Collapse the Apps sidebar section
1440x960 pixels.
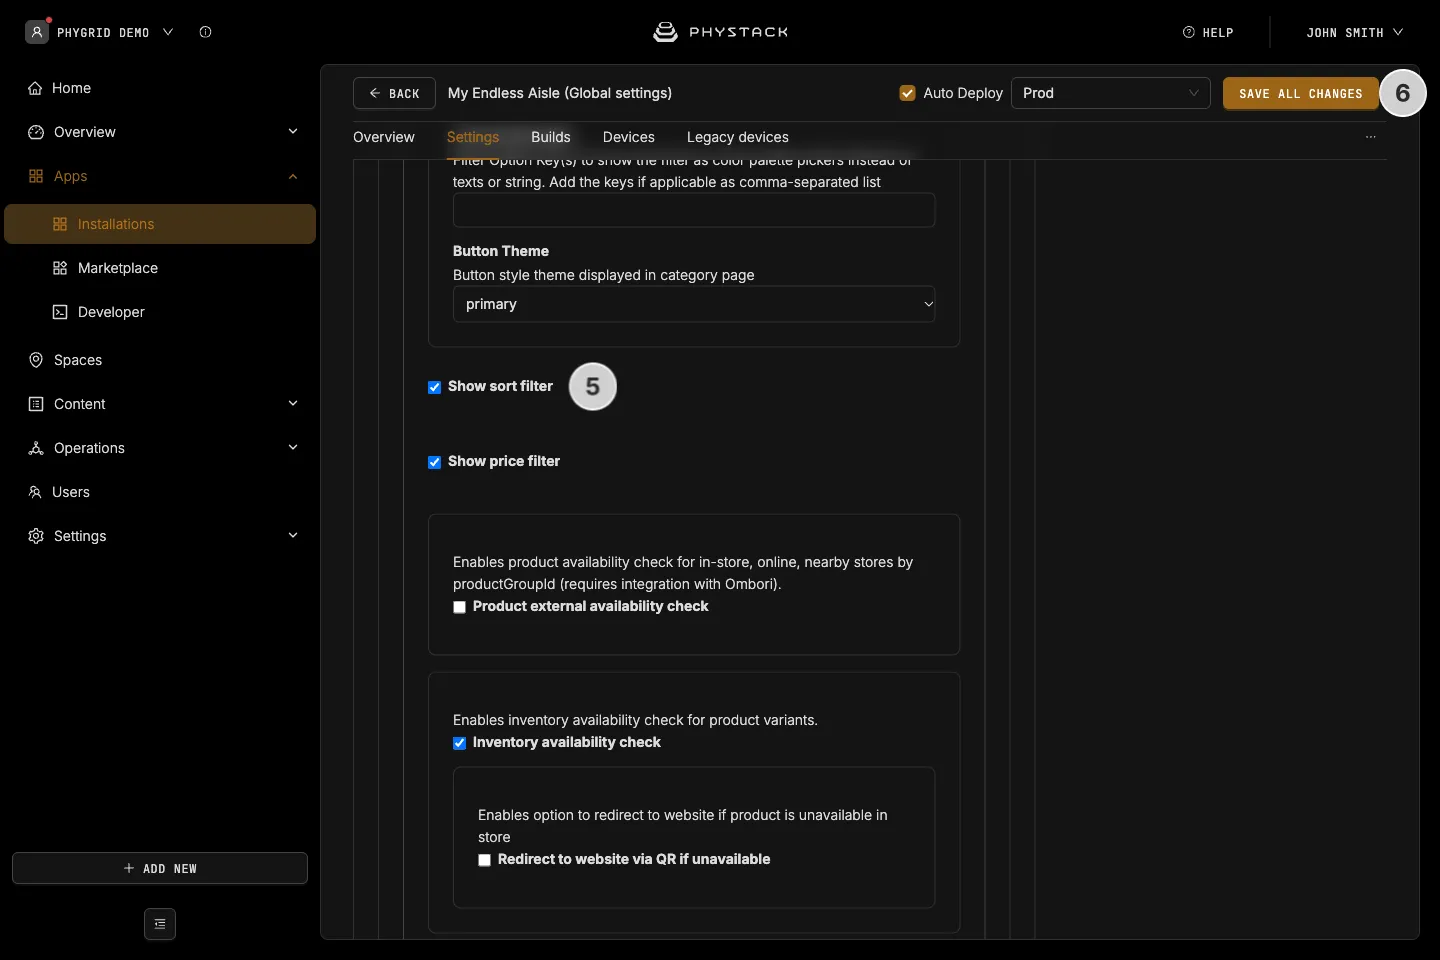(x=293, y=176)
